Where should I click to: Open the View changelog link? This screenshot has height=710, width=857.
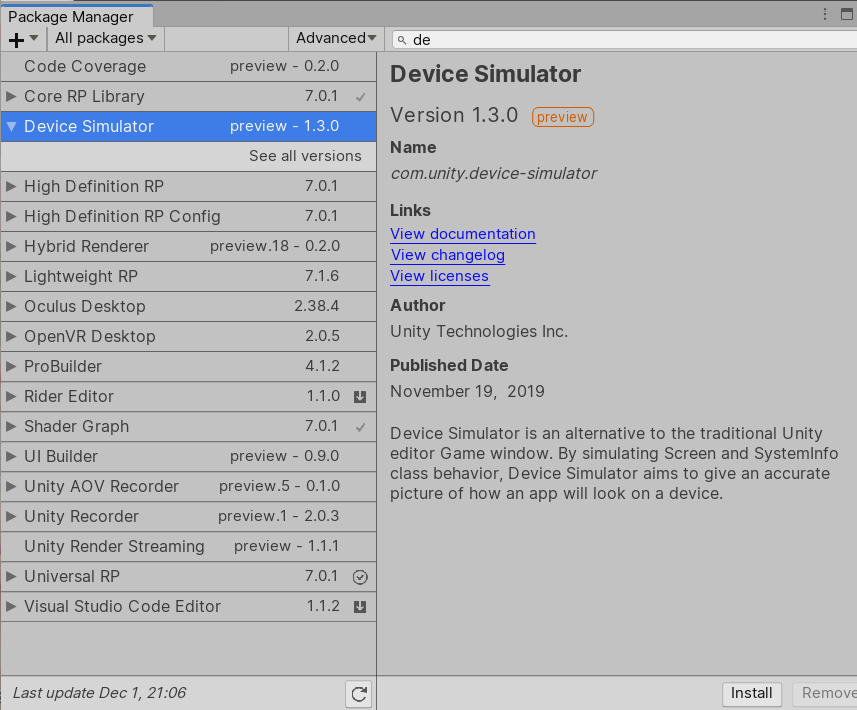pyautogui.click(x=448, y=255)
